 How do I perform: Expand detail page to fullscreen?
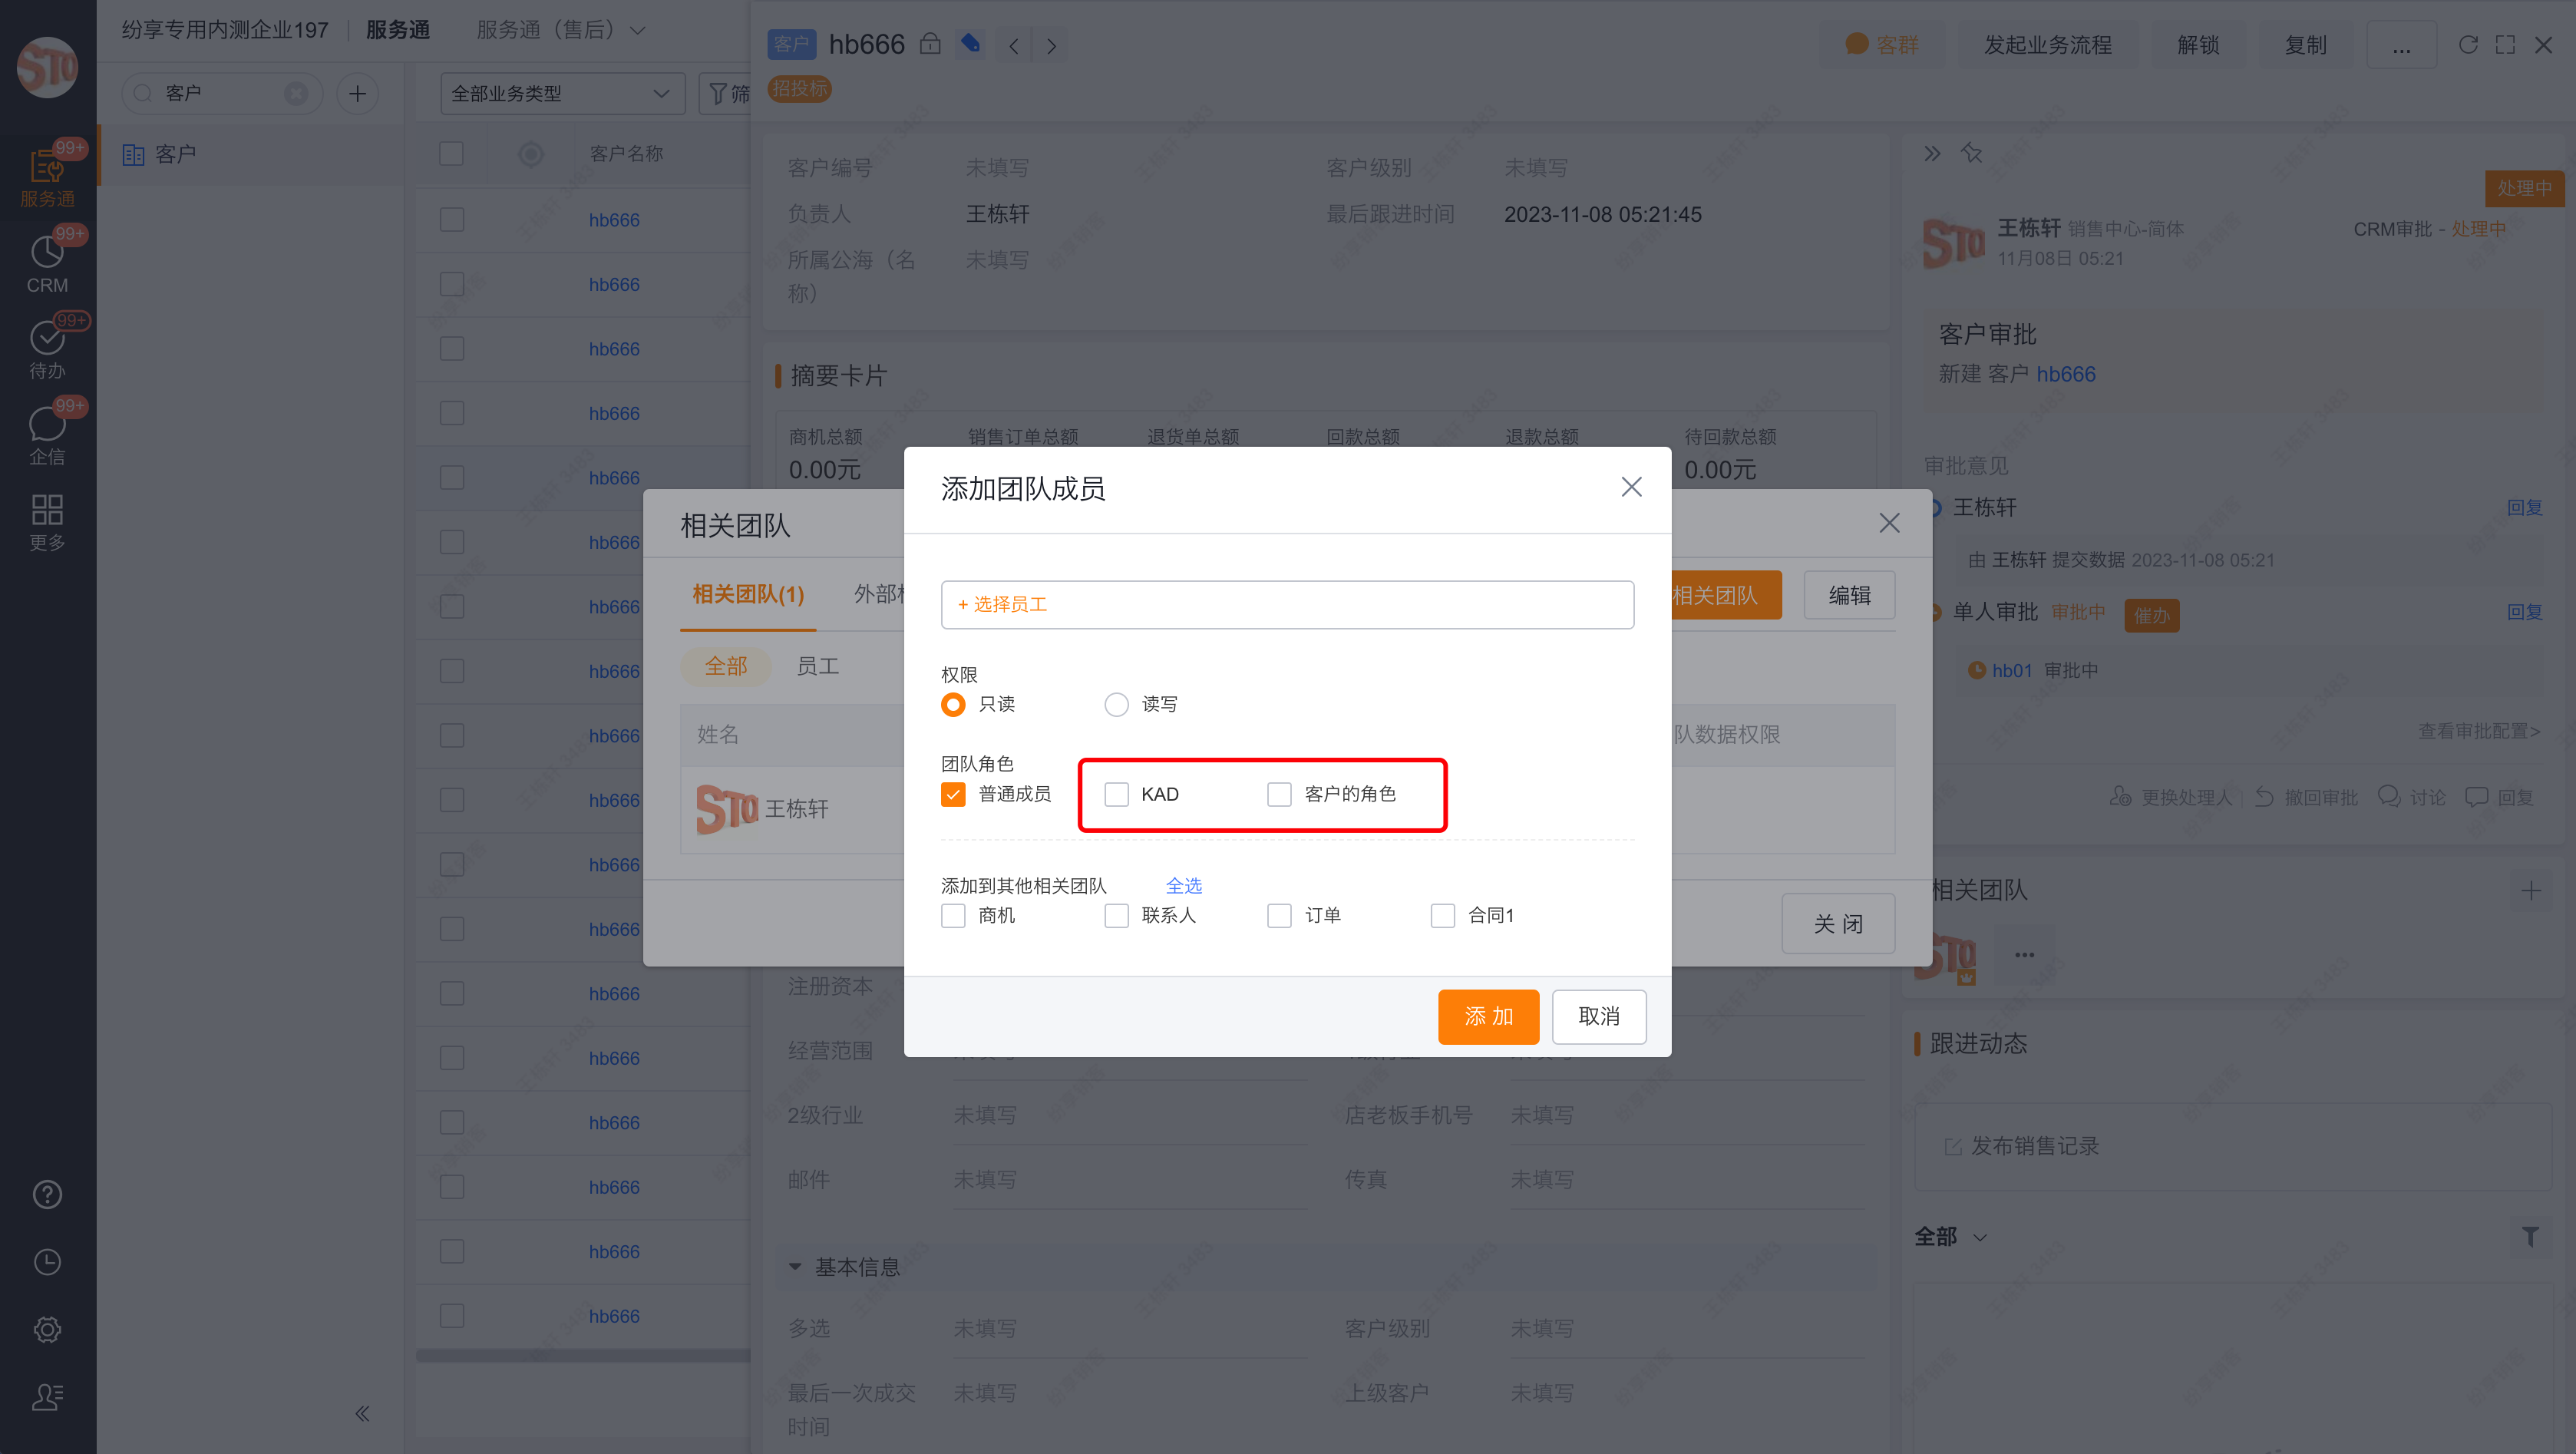click(2505, 45)
